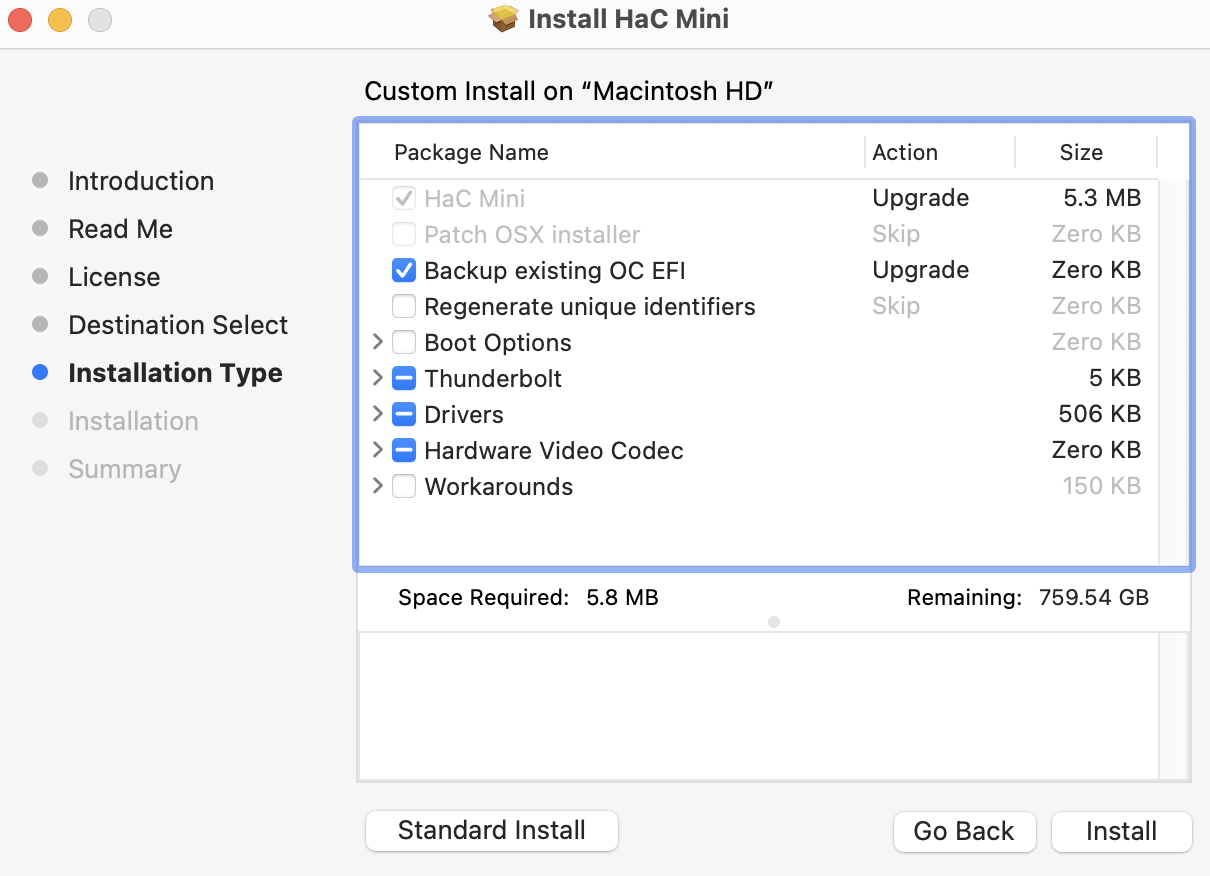Screen dimensions: 1210x876
Task: Select the Read Me step in sidebar
Action: (x=120, y=229)
